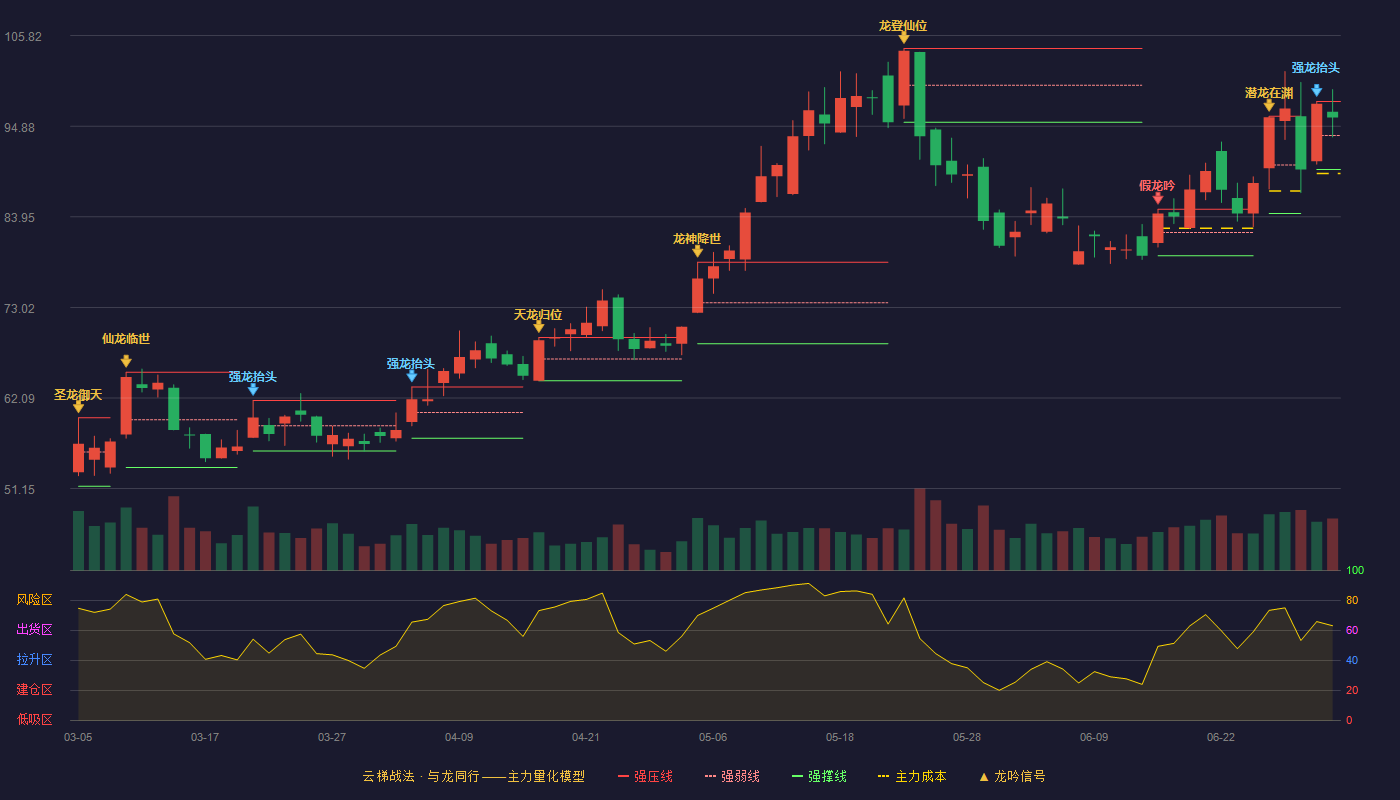Select the 风险区 zone label
This screenshot has width=1400, height=800.
(x=35, y=600)
